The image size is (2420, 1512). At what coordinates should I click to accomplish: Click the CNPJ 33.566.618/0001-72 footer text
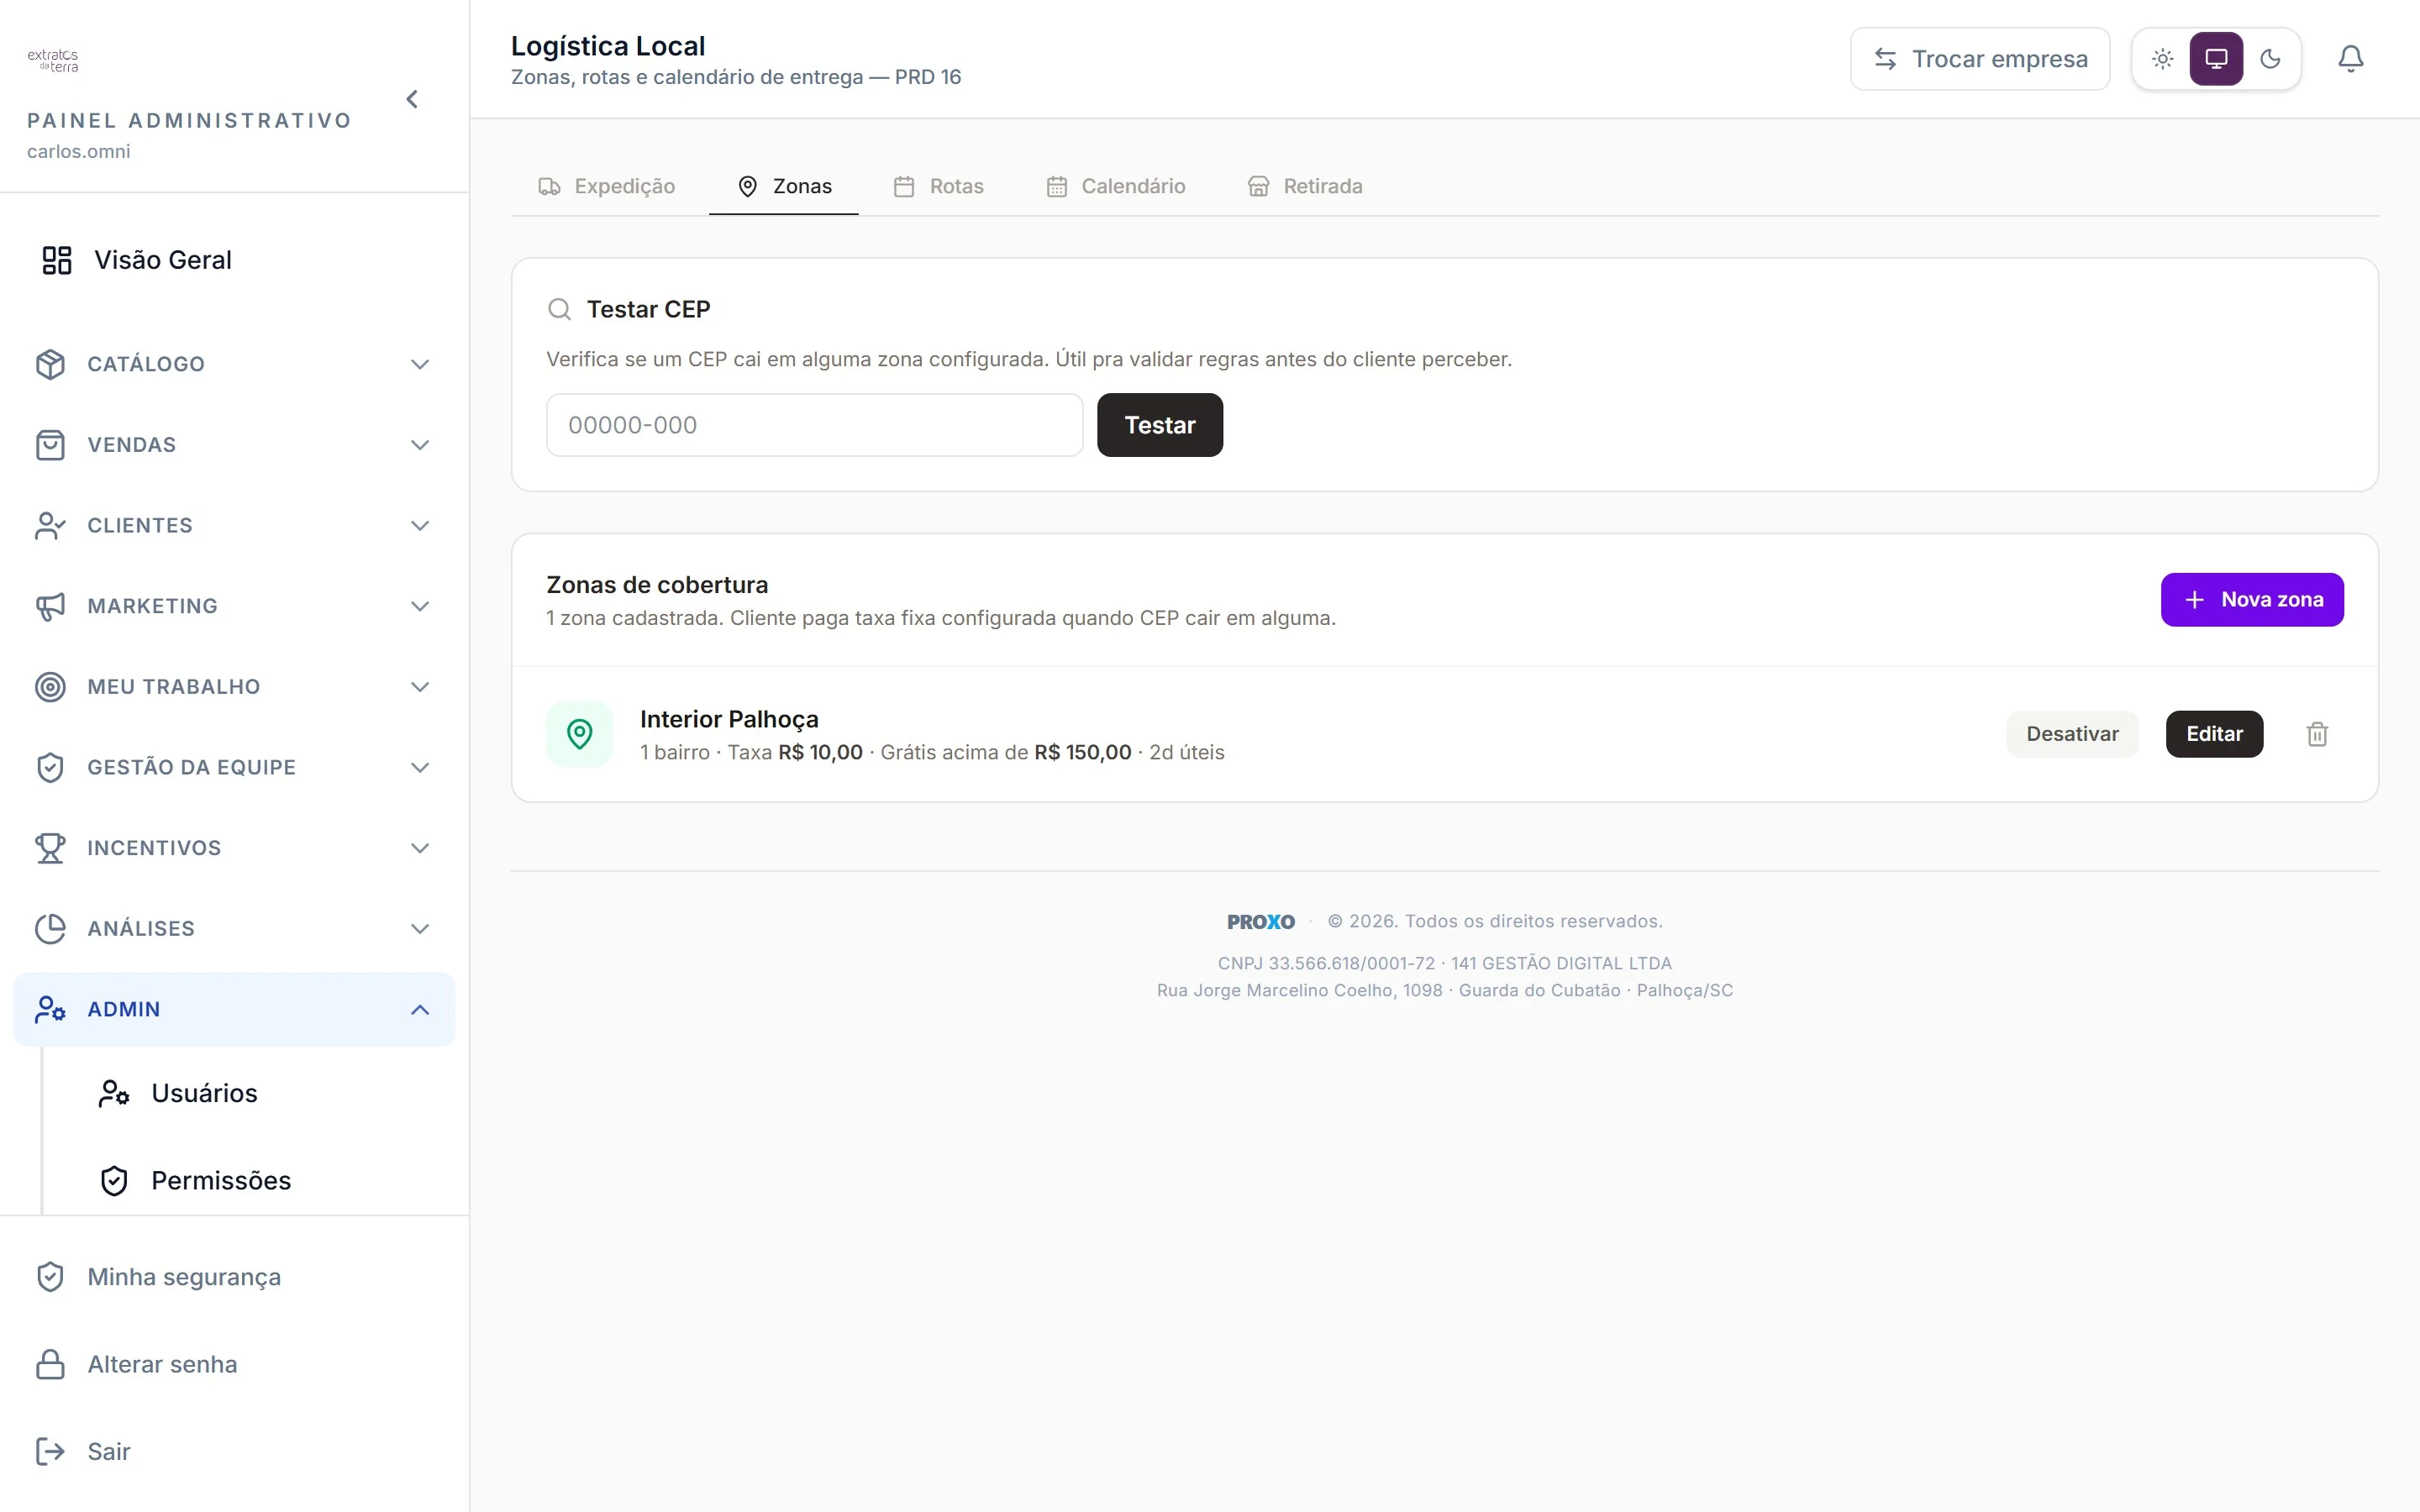tap(1326, 963)
